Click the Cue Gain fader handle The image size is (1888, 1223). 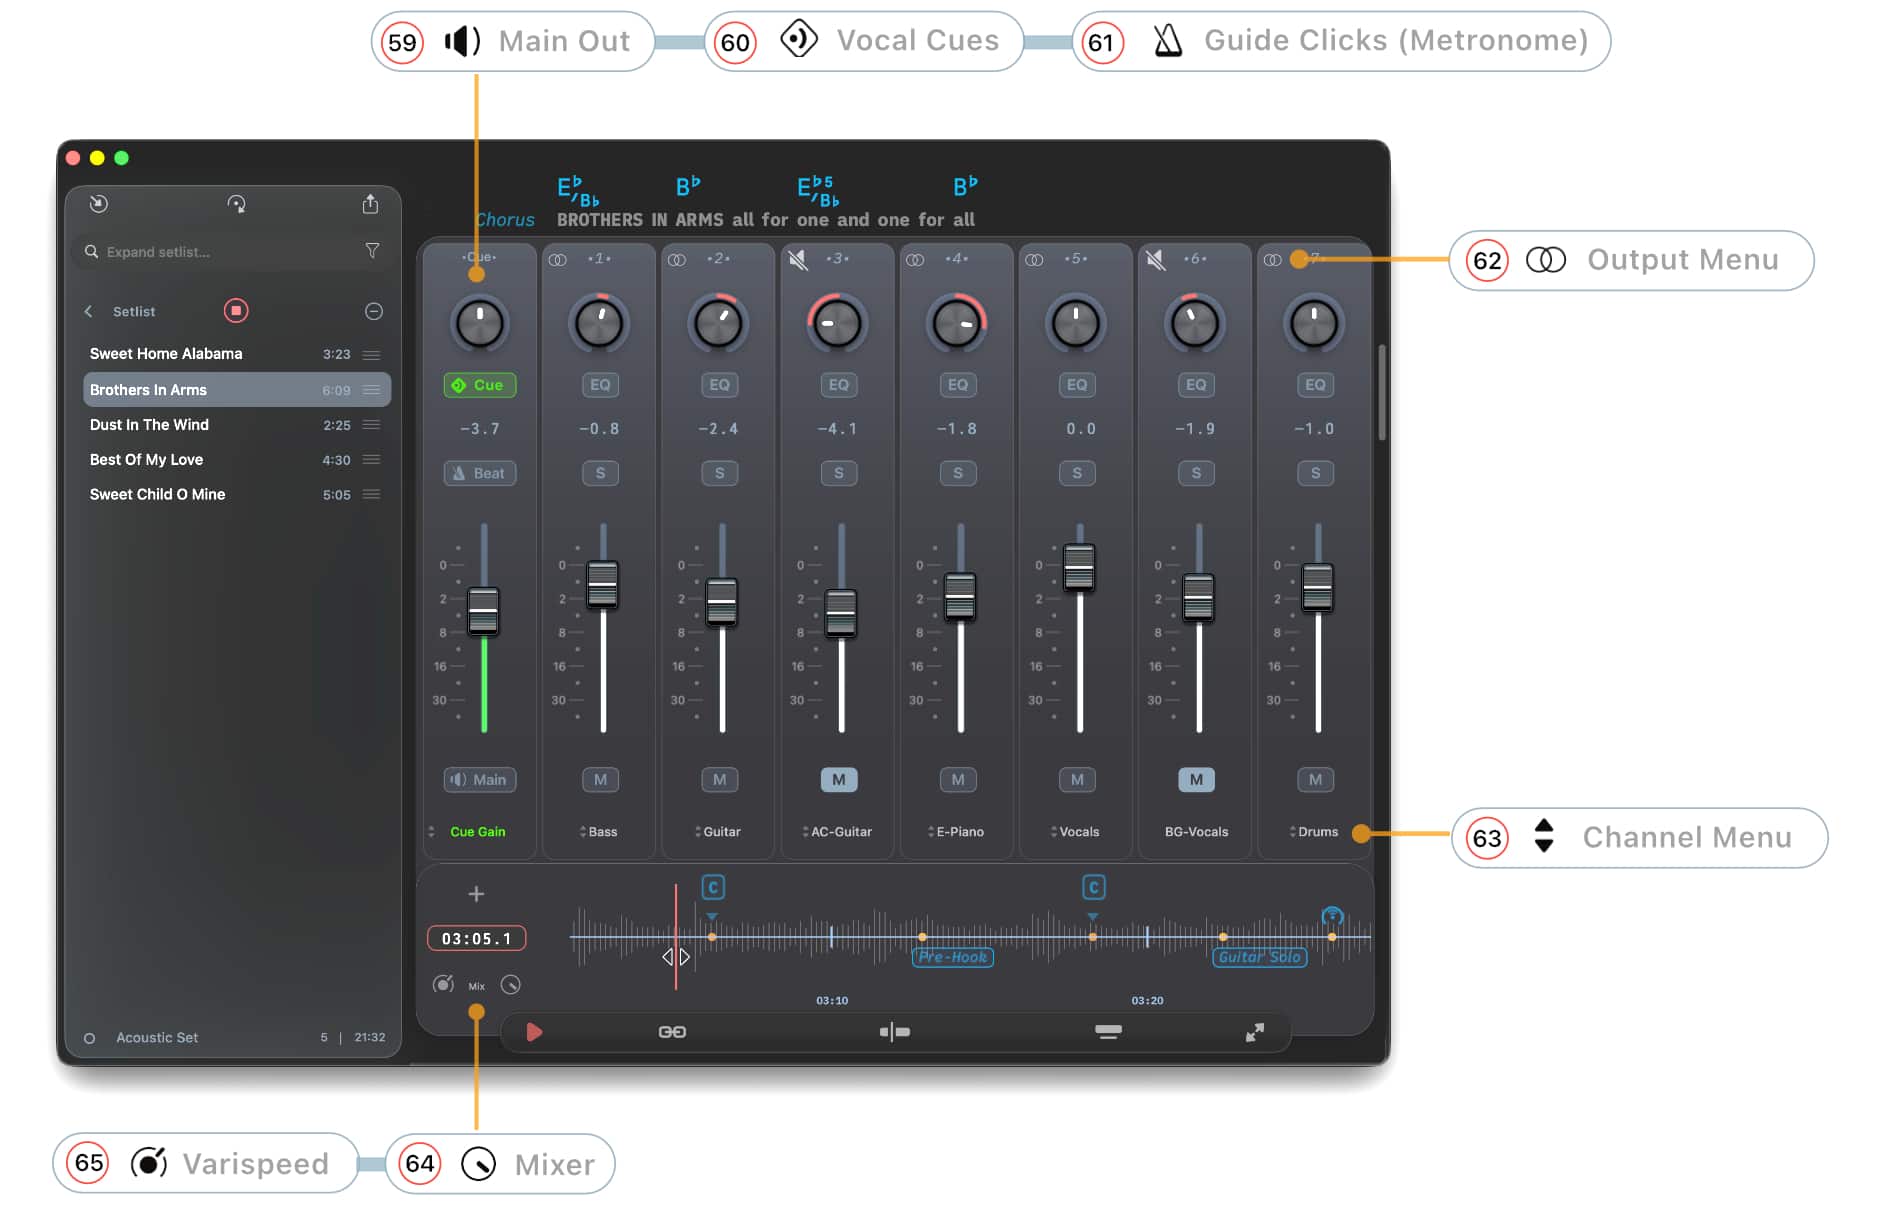[x=483, y=611]
